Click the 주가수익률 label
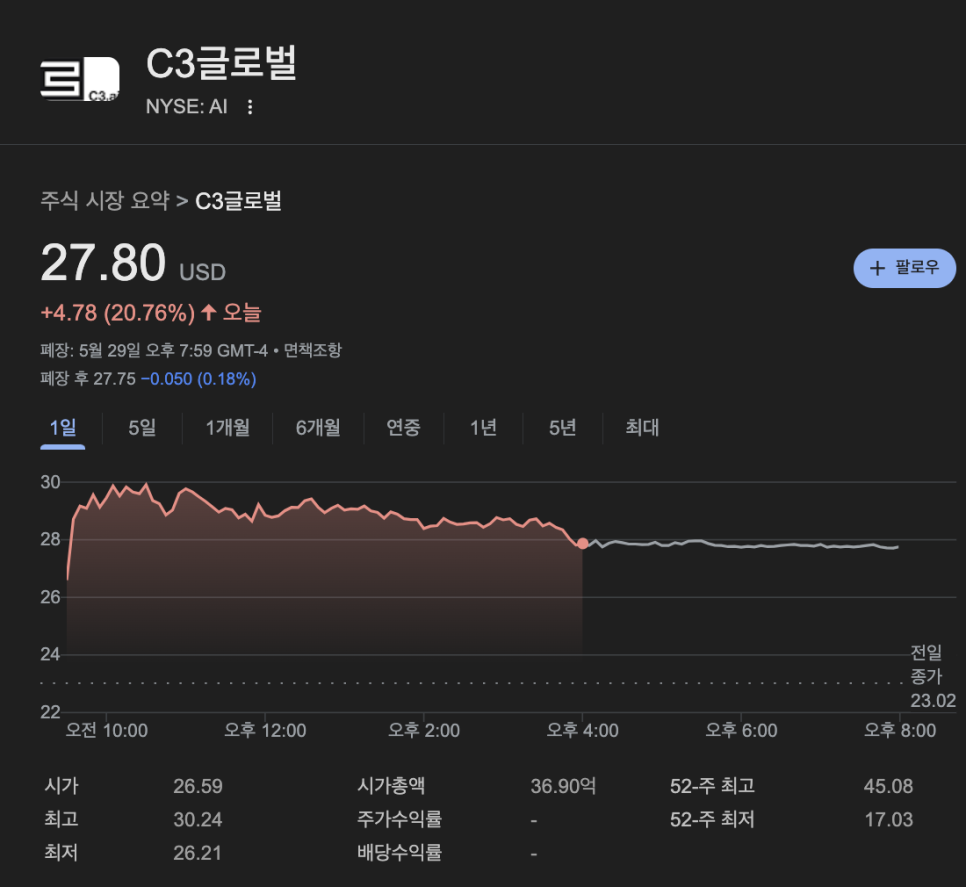The height and width of the screenshot is (887, 966). [x=399, y=819]
